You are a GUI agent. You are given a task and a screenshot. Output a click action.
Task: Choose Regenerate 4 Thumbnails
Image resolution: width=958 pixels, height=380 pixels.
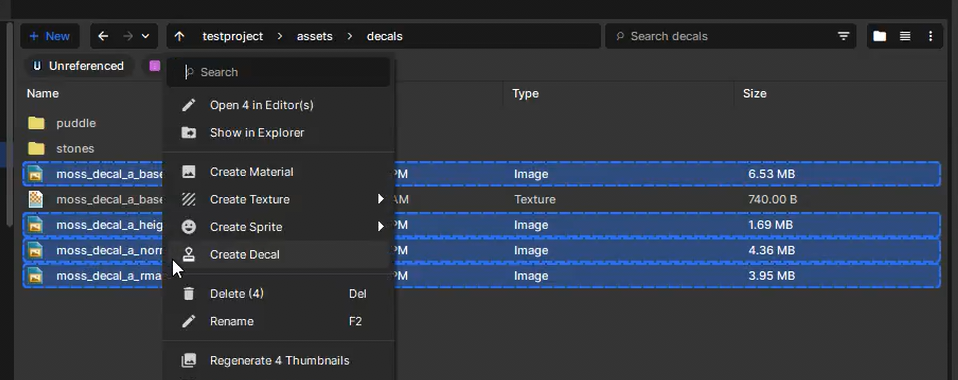279,360
